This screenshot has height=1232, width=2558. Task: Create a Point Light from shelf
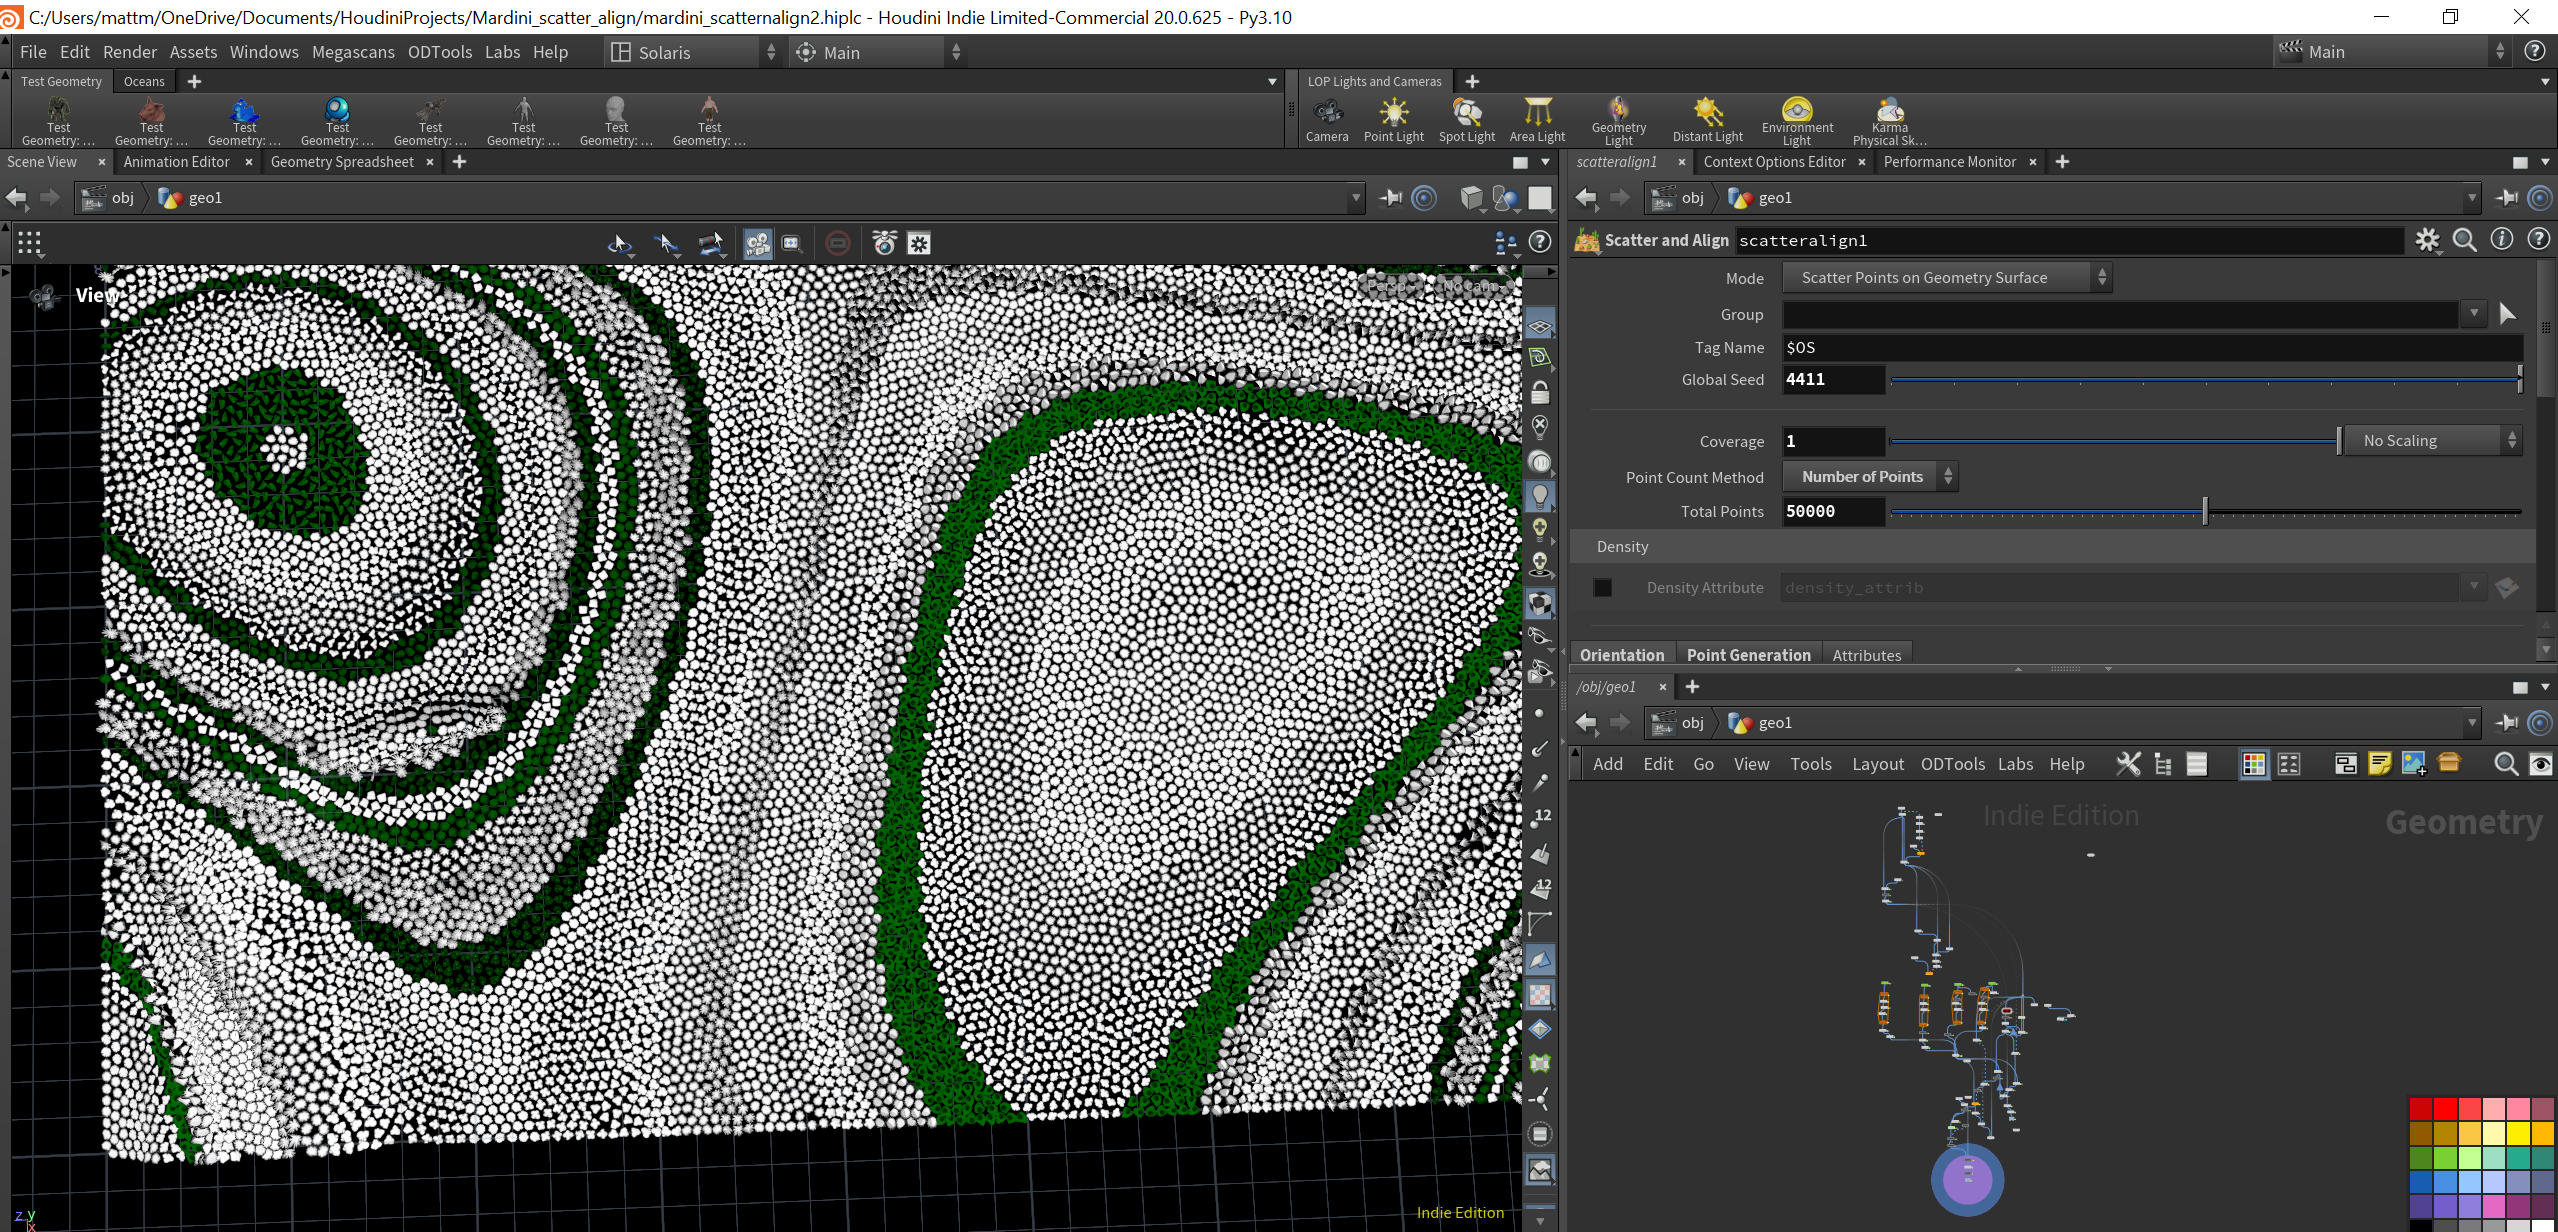pyautogui.click(x=1393, y=120)
